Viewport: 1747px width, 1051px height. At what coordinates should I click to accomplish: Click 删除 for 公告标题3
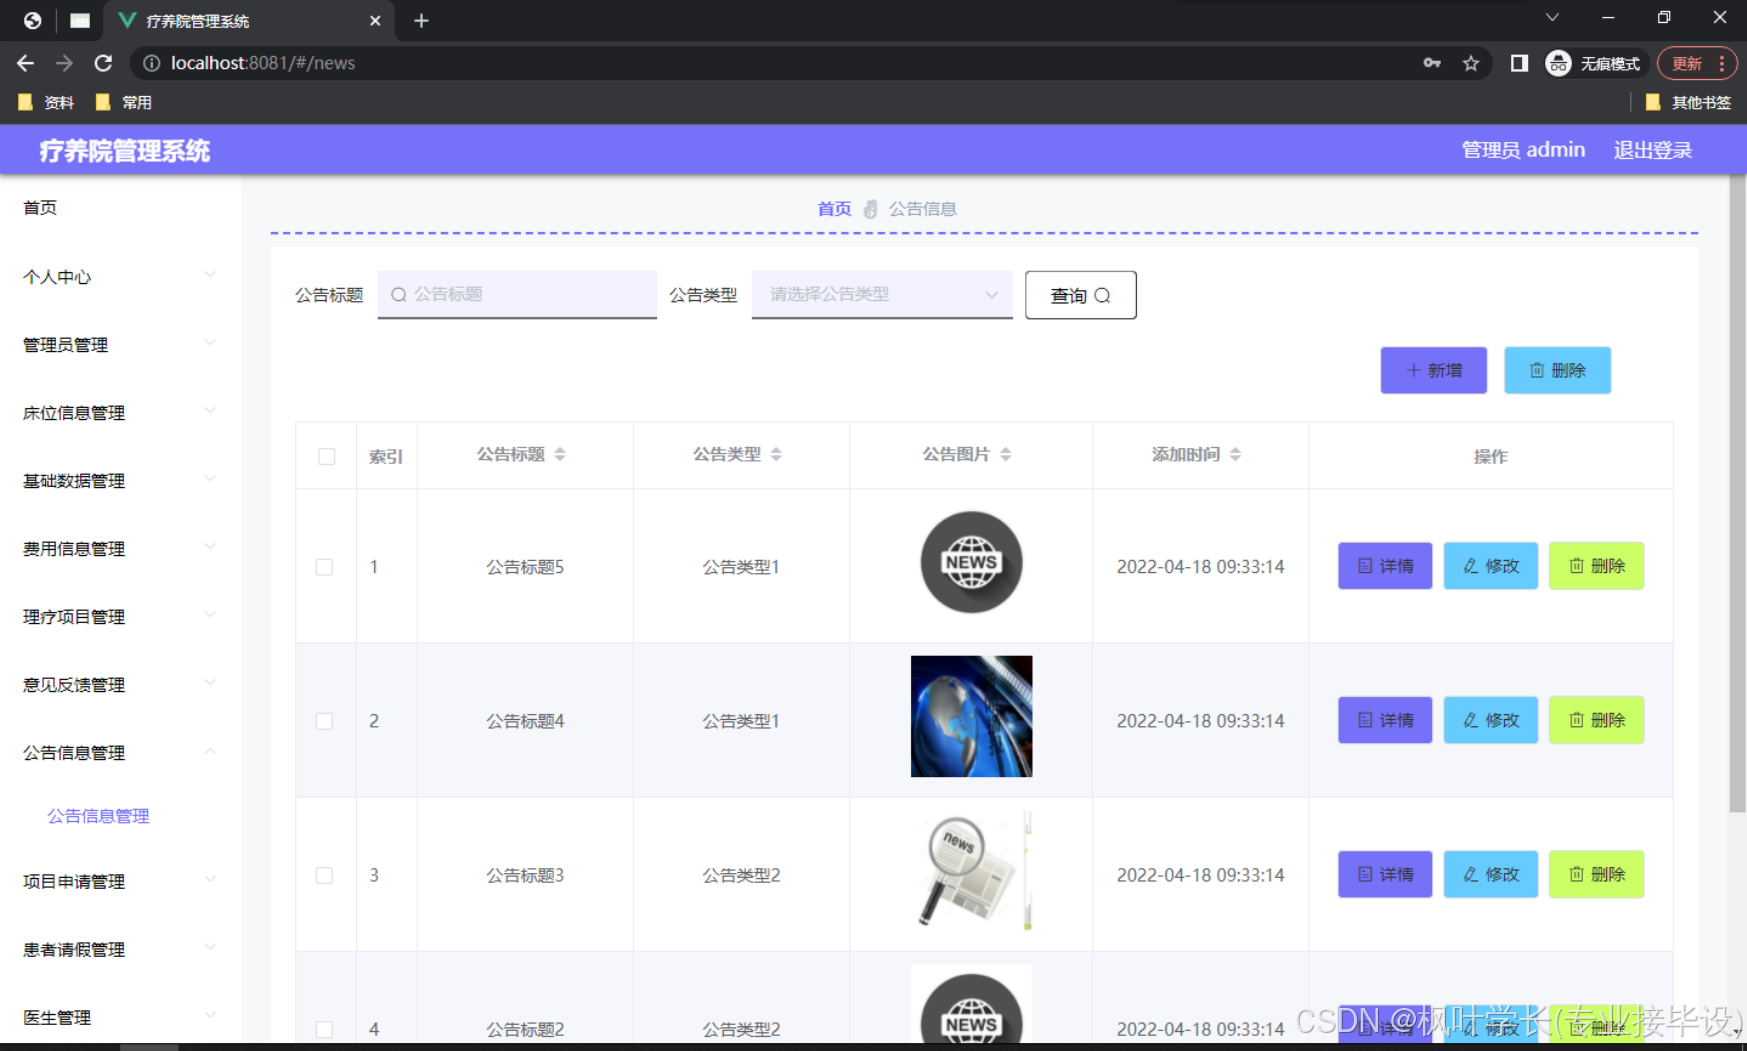point(1596,874)
